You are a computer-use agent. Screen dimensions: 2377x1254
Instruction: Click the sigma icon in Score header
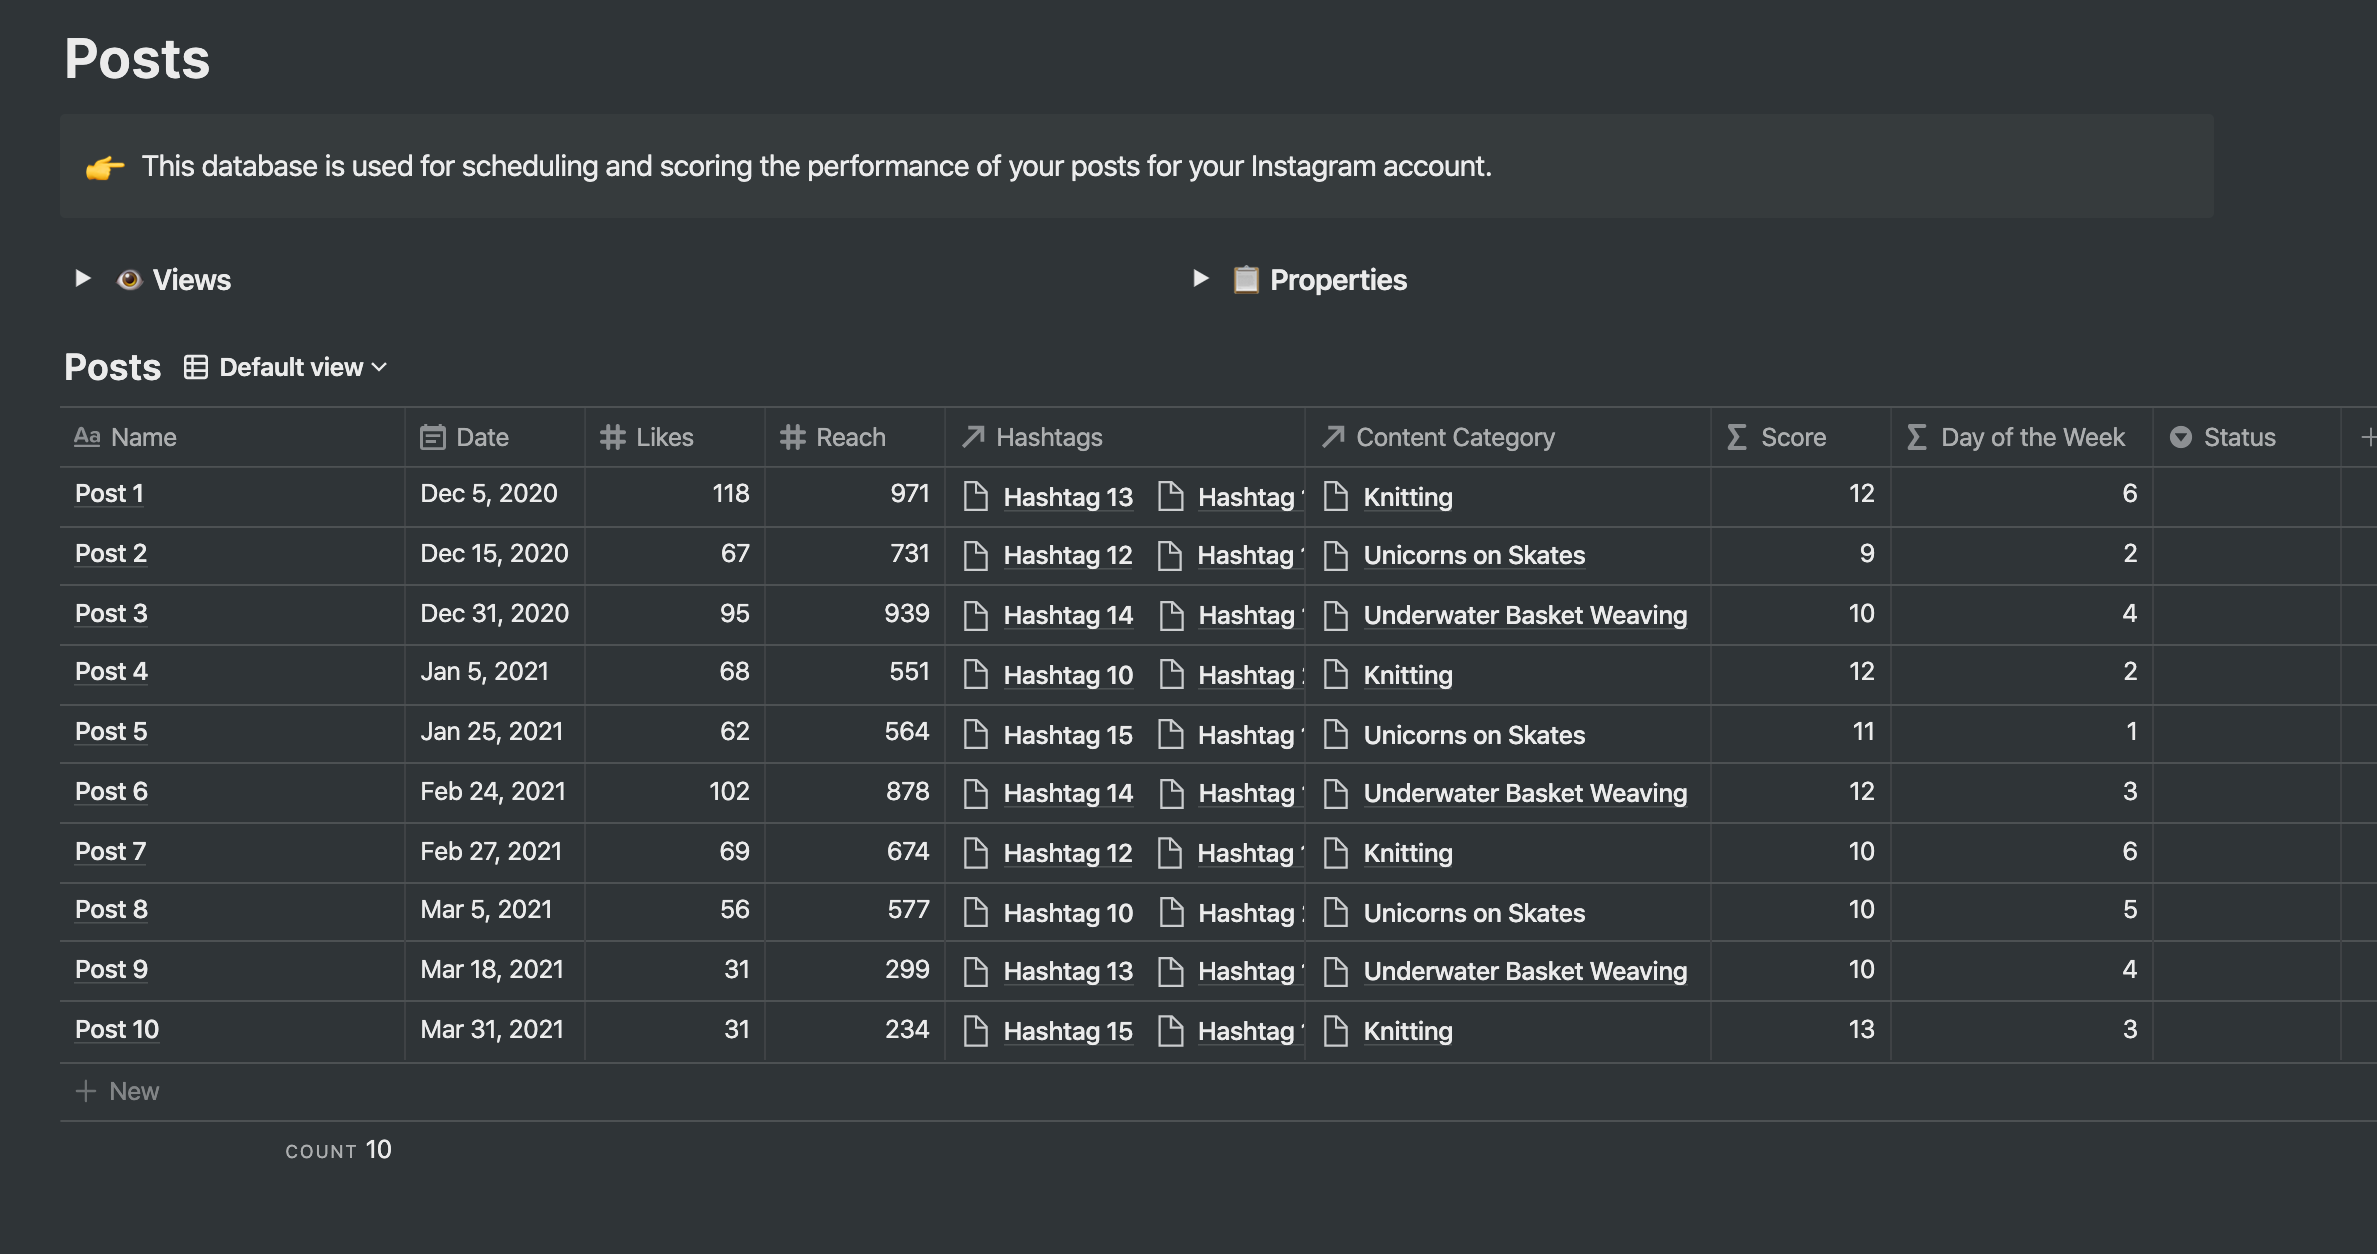(x=1737, y=438)
